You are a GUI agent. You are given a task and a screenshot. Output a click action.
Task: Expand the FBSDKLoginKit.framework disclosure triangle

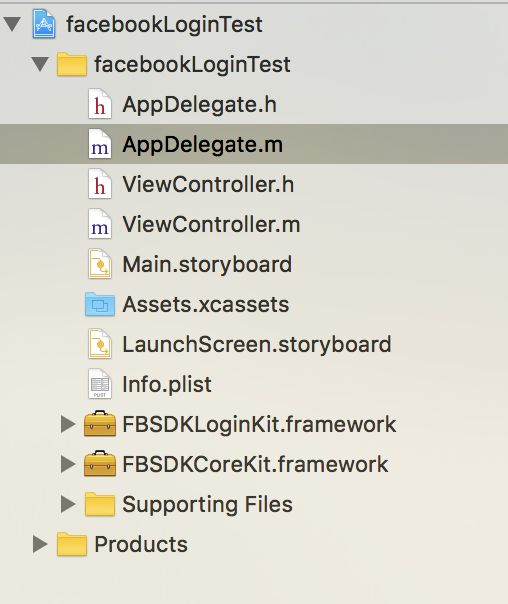pos(68,424)
